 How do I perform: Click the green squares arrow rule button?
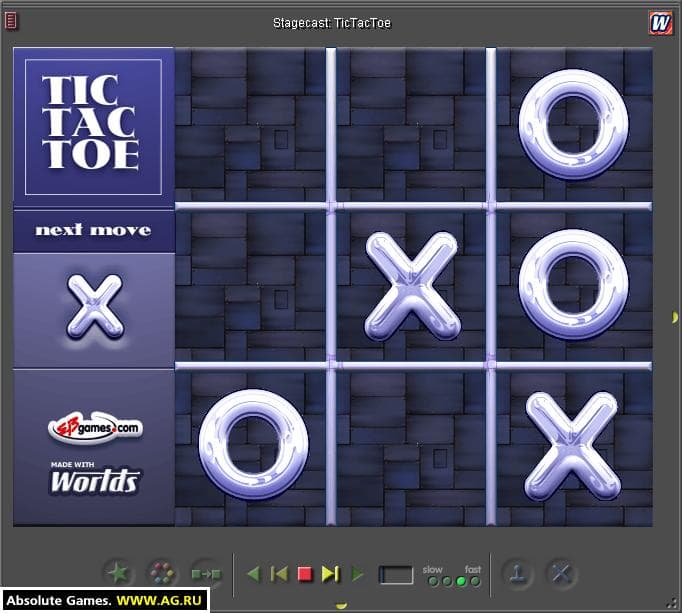click(x=206, y=574)
